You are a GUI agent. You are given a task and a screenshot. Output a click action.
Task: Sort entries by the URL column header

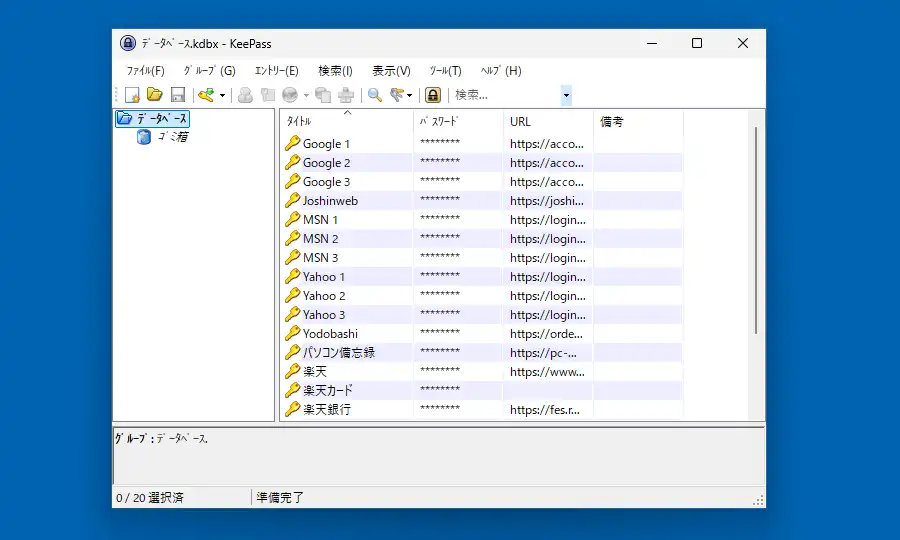pos(548,121)
